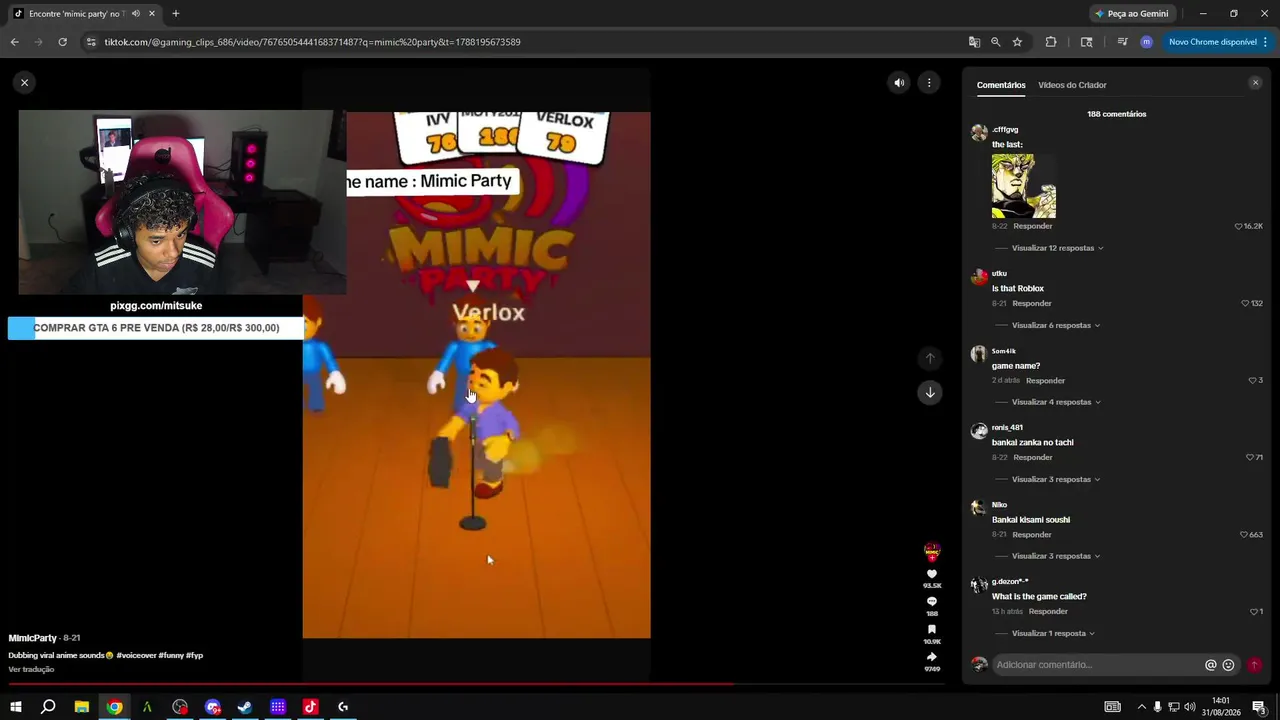This screenshot has height=720, width=1280.
Task: Open the Windows Start menu
Action: (15, 707)
